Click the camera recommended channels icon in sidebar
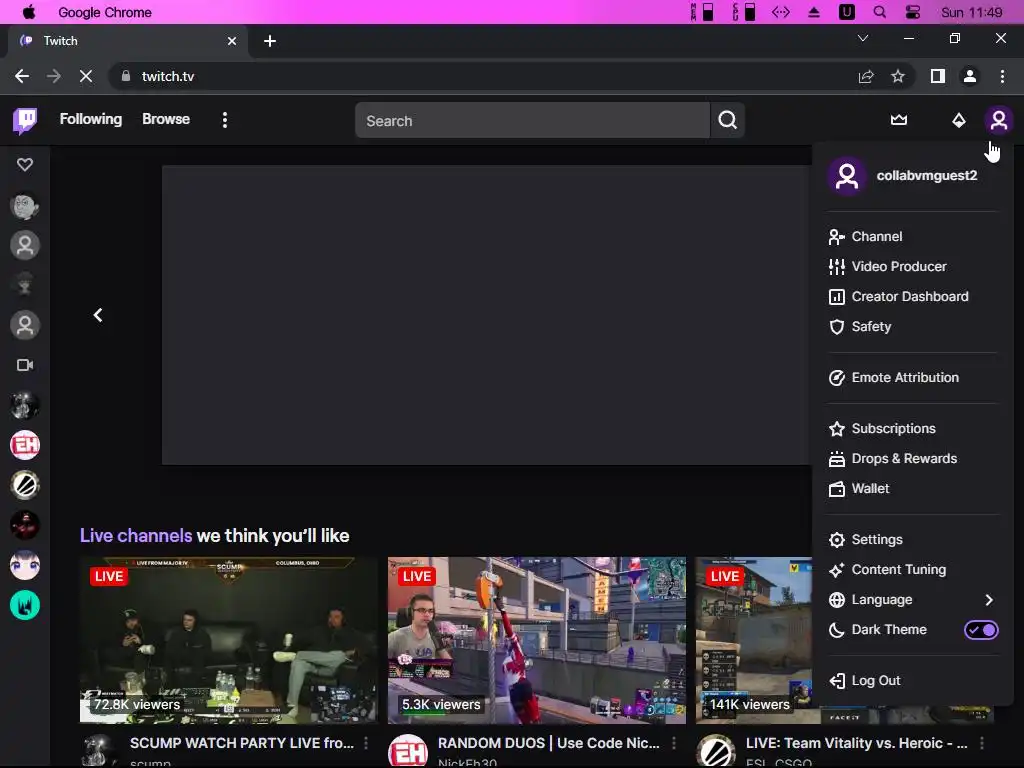Screen dimensions: 1024x768 pos(25,365)
